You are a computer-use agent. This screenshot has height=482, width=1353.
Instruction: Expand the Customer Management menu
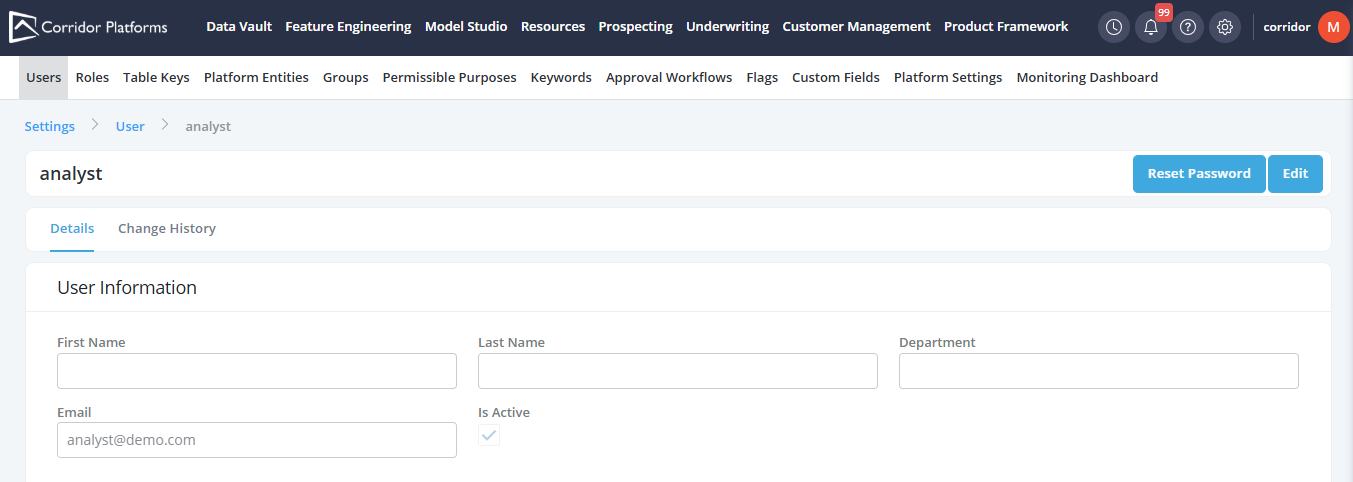tap(856, 27)
